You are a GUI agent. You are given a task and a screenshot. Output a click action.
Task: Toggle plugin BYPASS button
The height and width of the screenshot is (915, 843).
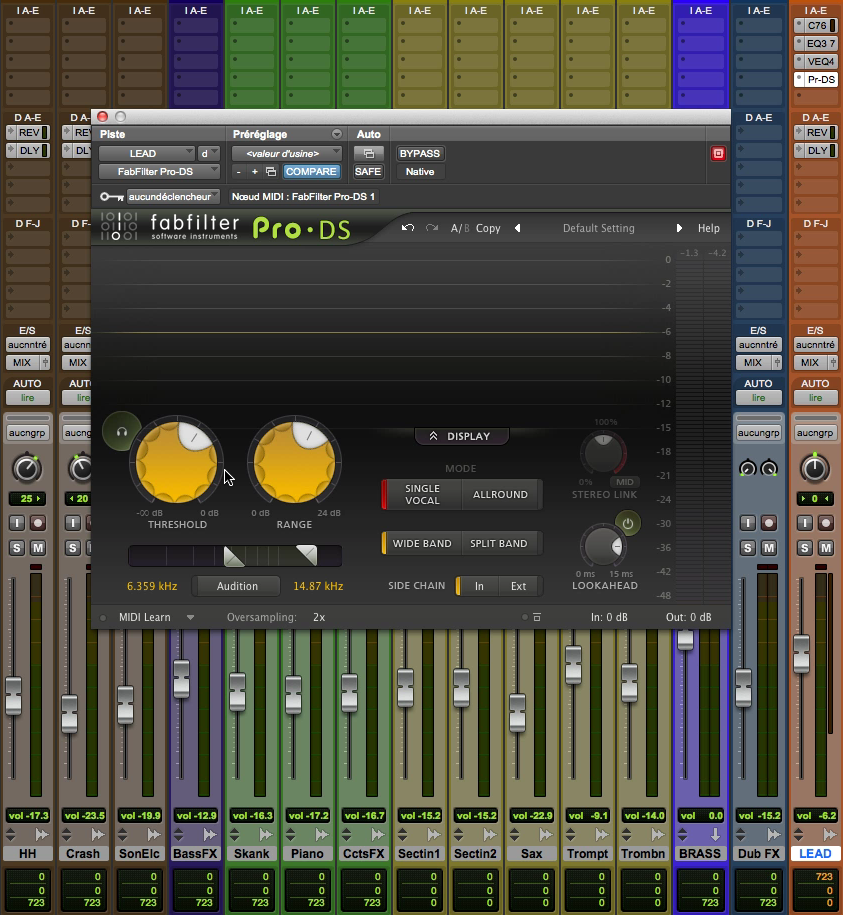point(419,153)
